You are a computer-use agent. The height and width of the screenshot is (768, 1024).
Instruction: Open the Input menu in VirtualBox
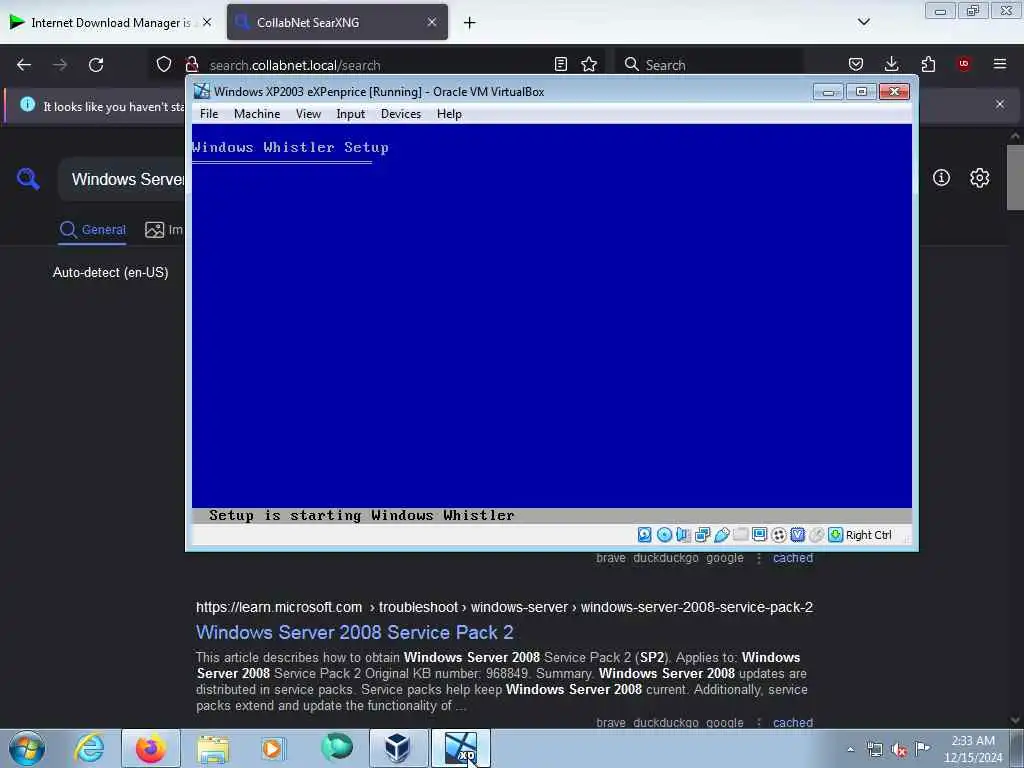(x=351, y=114)
